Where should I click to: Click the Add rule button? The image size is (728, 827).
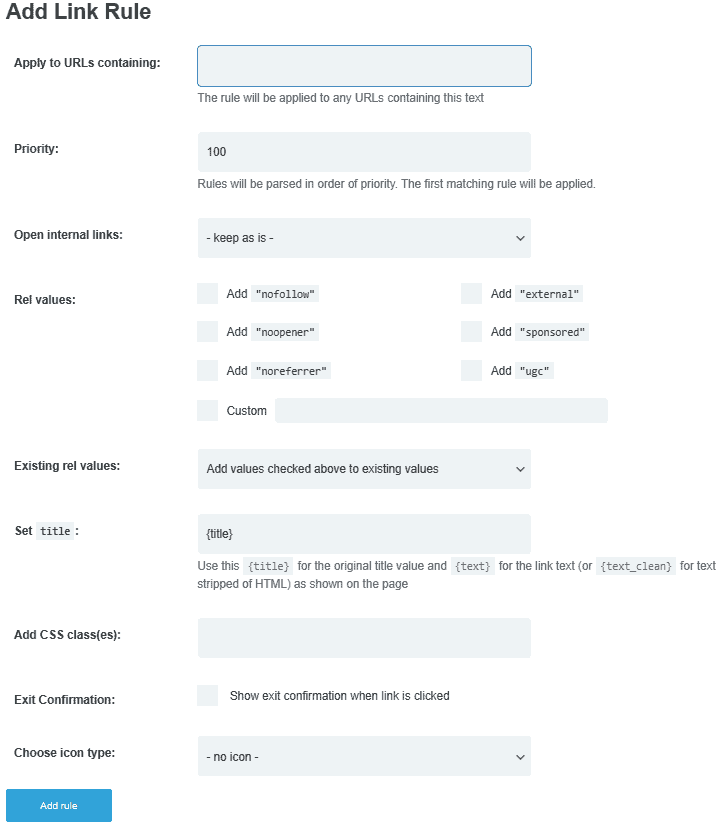click(59, 805)
